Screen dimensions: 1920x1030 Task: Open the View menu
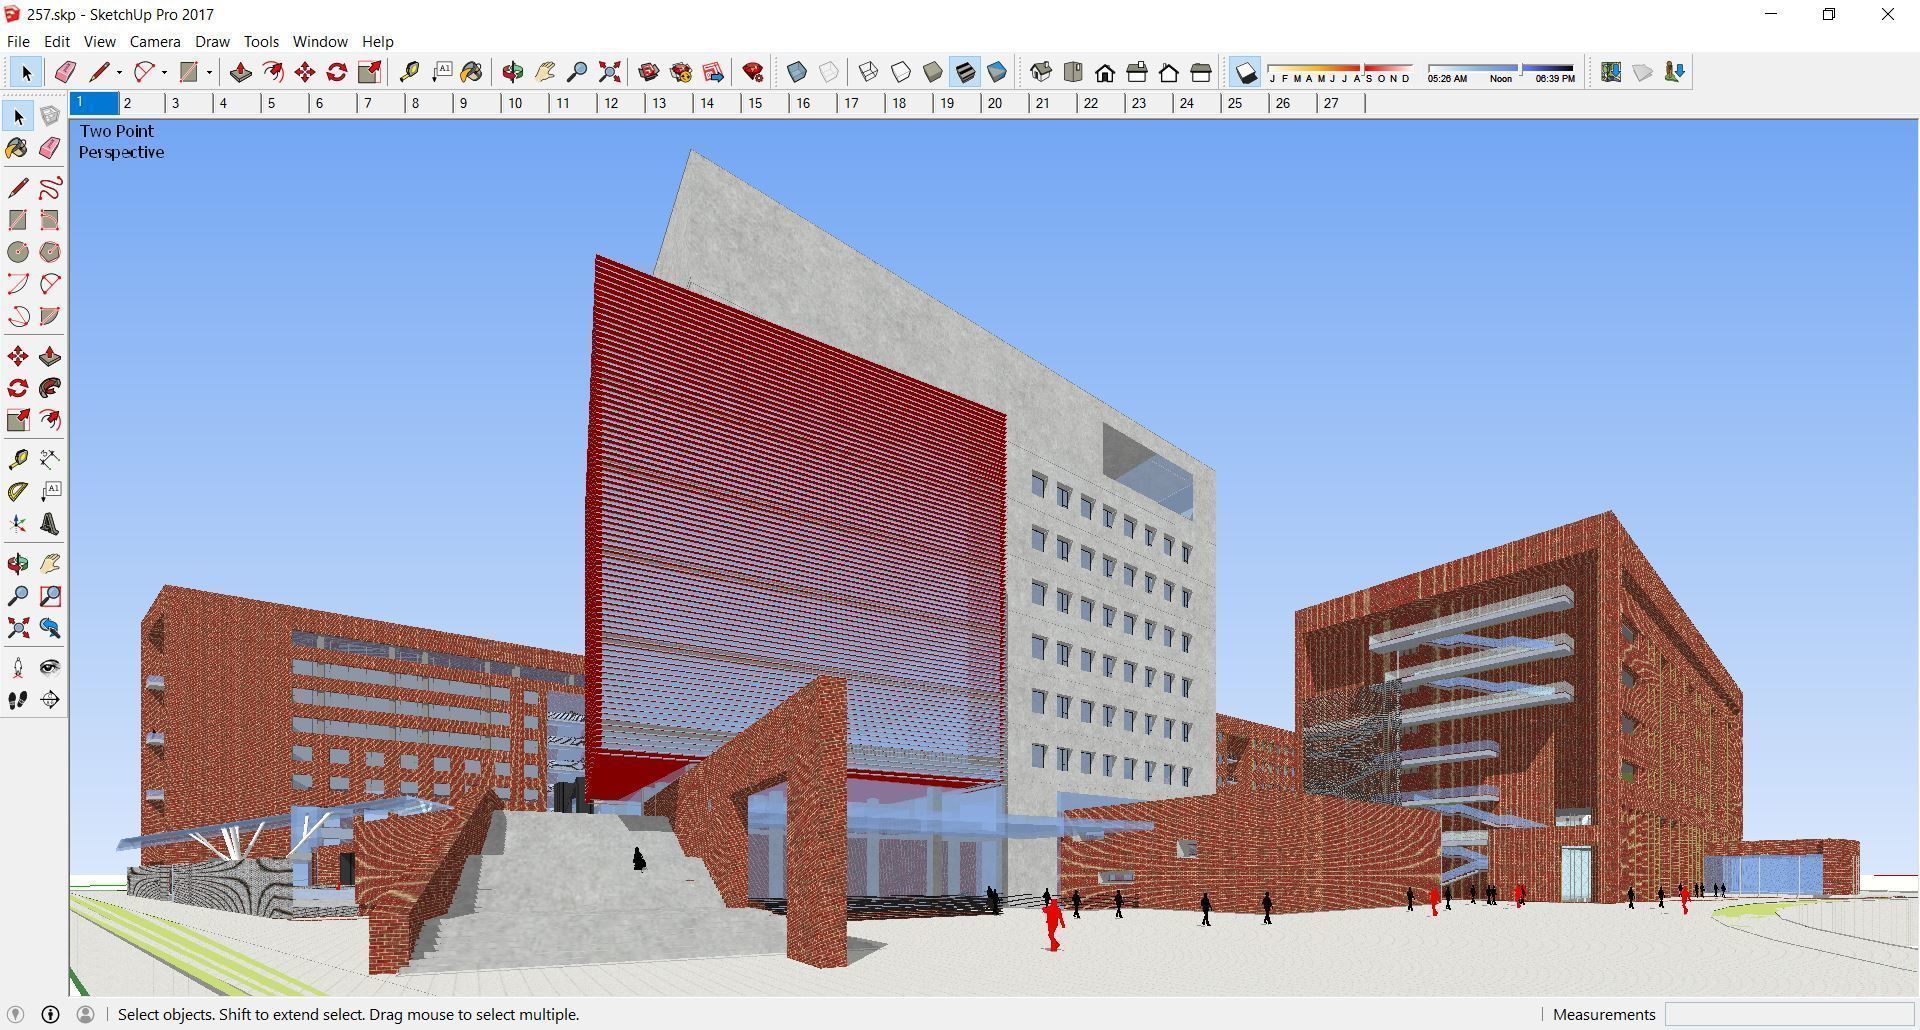coord(99,41)
